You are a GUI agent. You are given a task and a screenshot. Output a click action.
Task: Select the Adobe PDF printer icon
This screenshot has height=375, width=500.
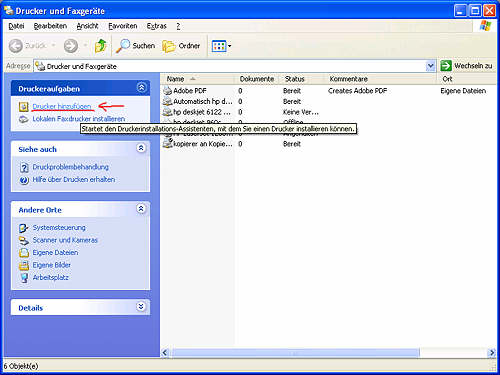coord(167,90)
